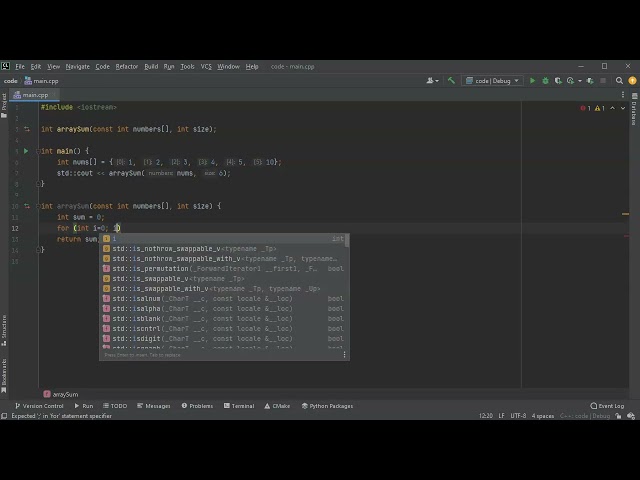Screen dimensions: 640x480
Task: Click the UTF-8 encoding status widget
Action: pos(518,416)
